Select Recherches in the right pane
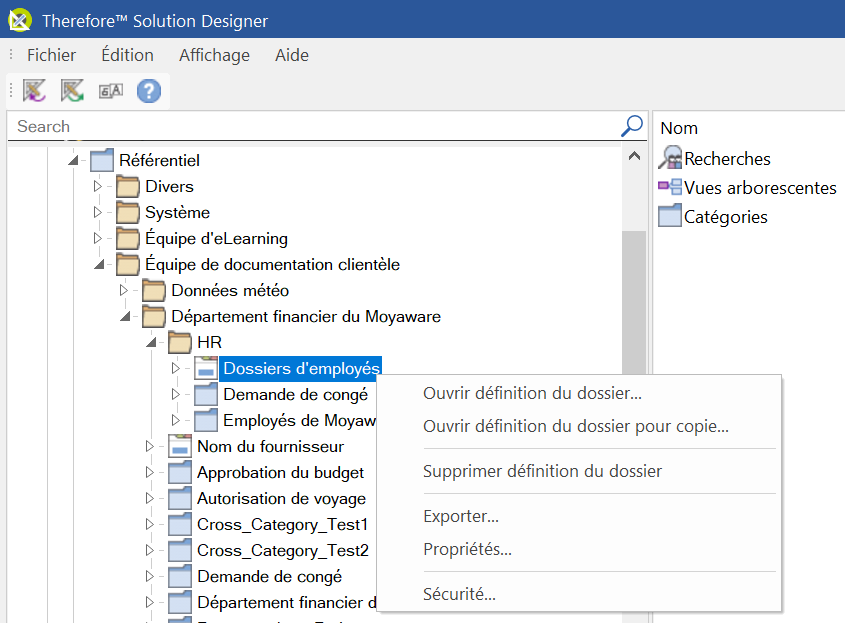The height and width of the screenshot is (623, 845). (x=727, y=159)
